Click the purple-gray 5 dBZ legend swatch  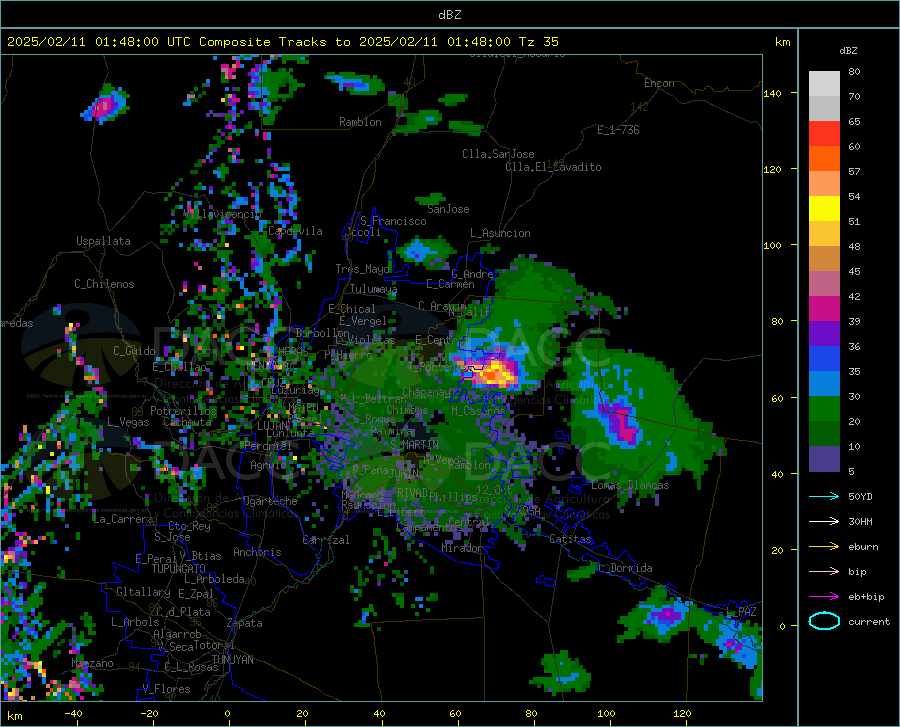click(824, 458)
